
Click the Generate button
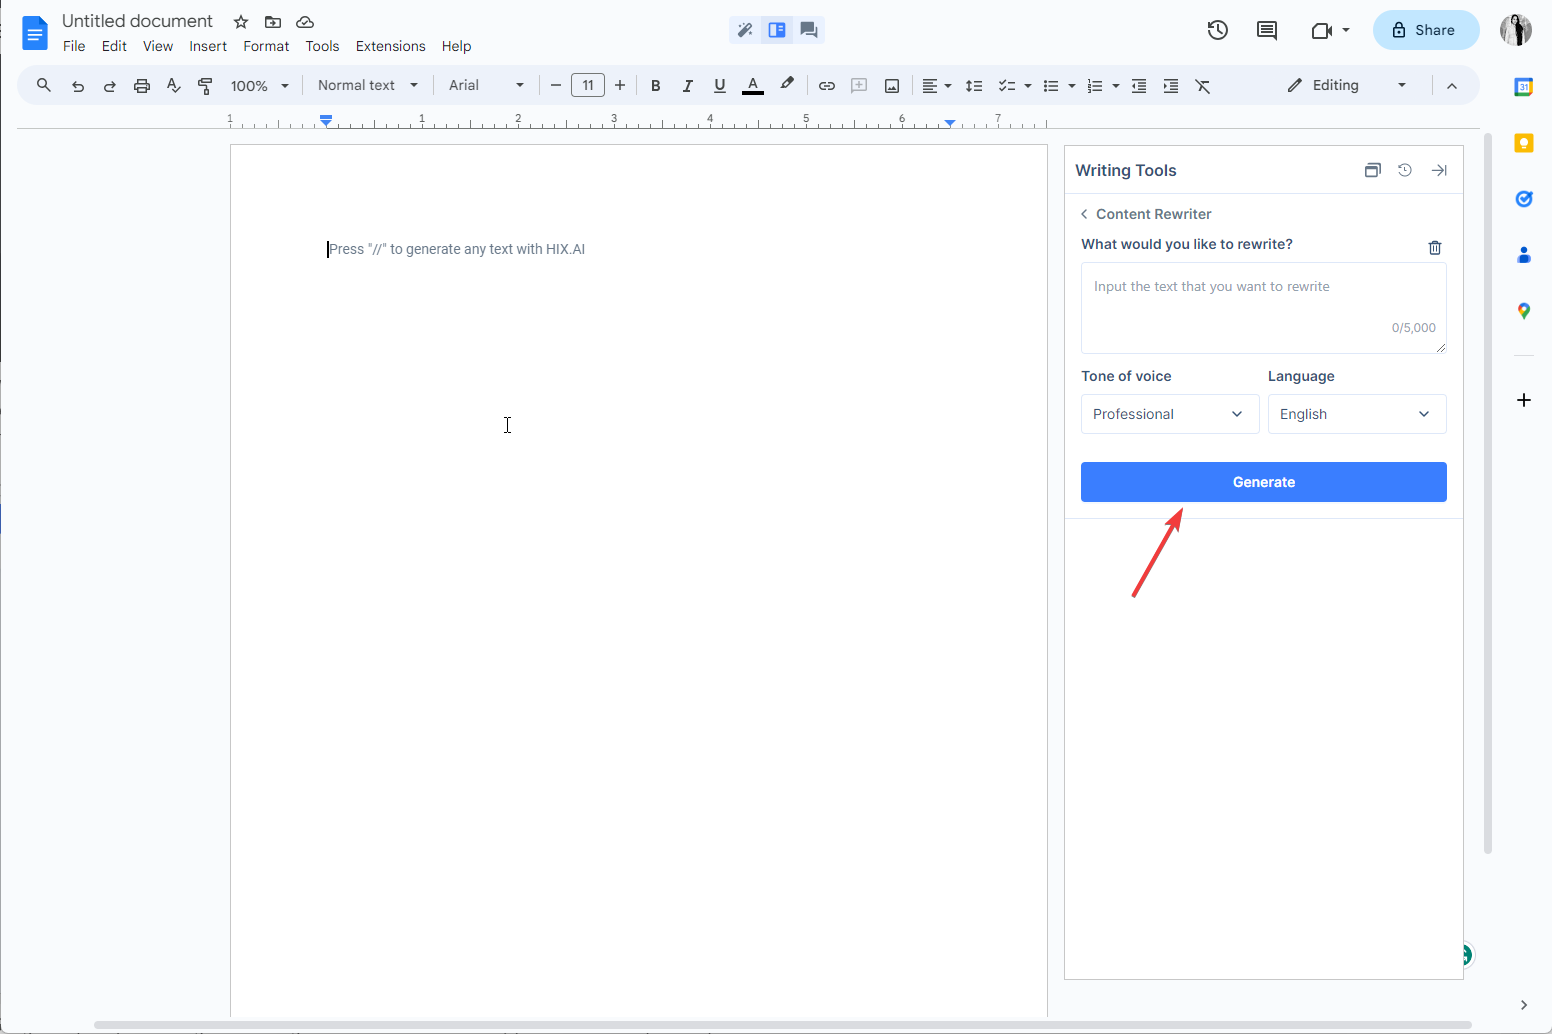click(x=1264, y=482)
